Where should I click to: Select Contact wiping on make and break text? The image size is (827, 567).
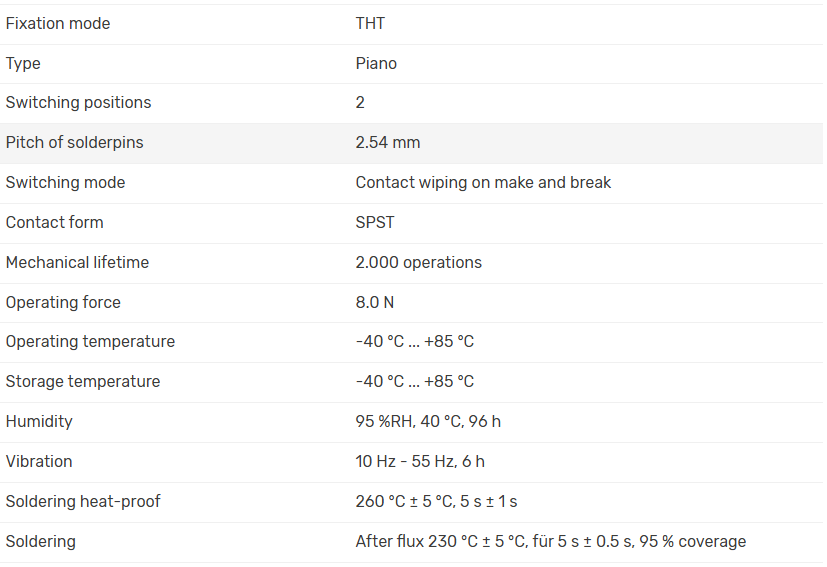(483, 182)
